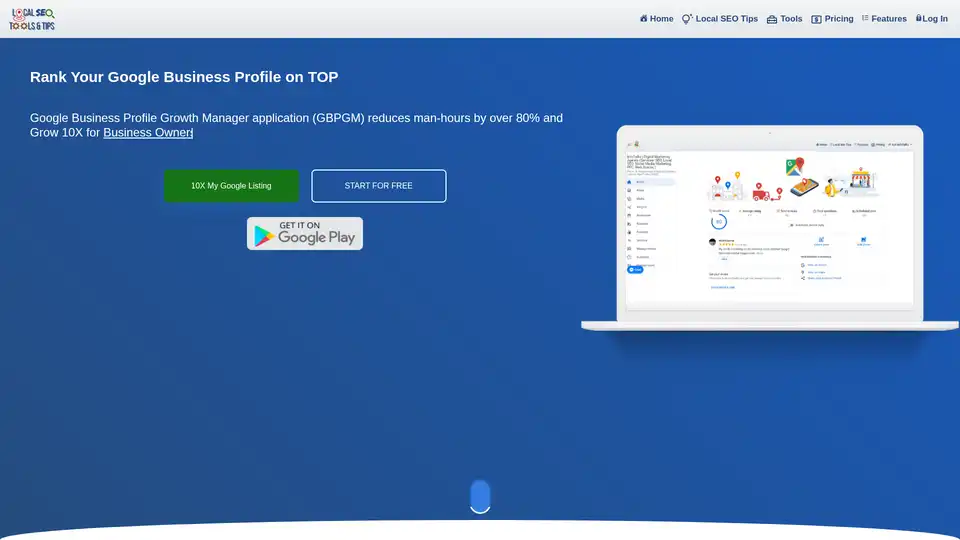The height and width of the screenshot is (540, 960).
Task: Open the Pricing page from the navbar
Action: pos(839,19)
